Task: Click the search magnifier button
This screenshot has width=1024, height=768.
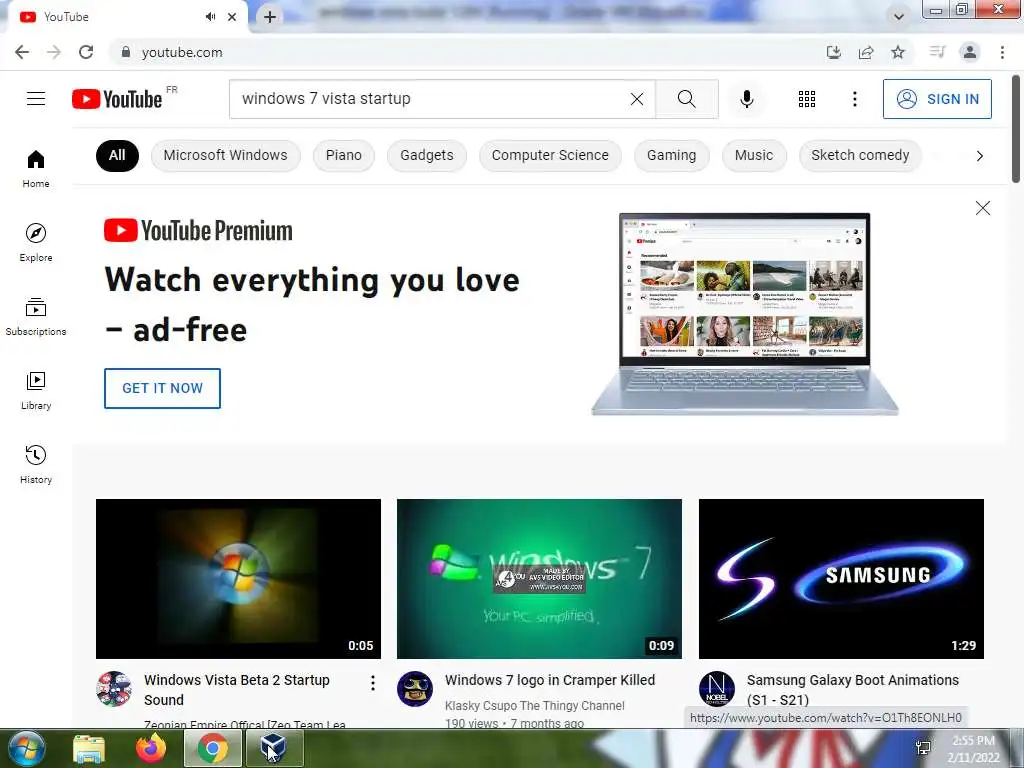Action: point(686,99)
